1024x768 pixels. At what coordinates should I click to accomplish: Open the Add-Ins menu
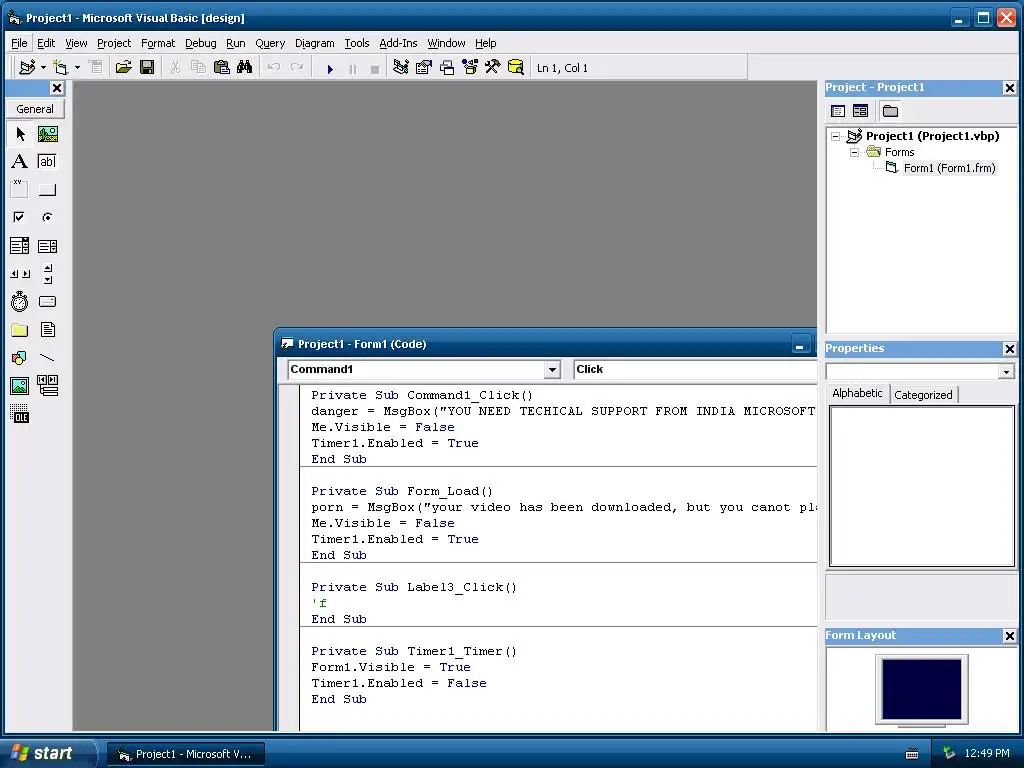point(398,43)
